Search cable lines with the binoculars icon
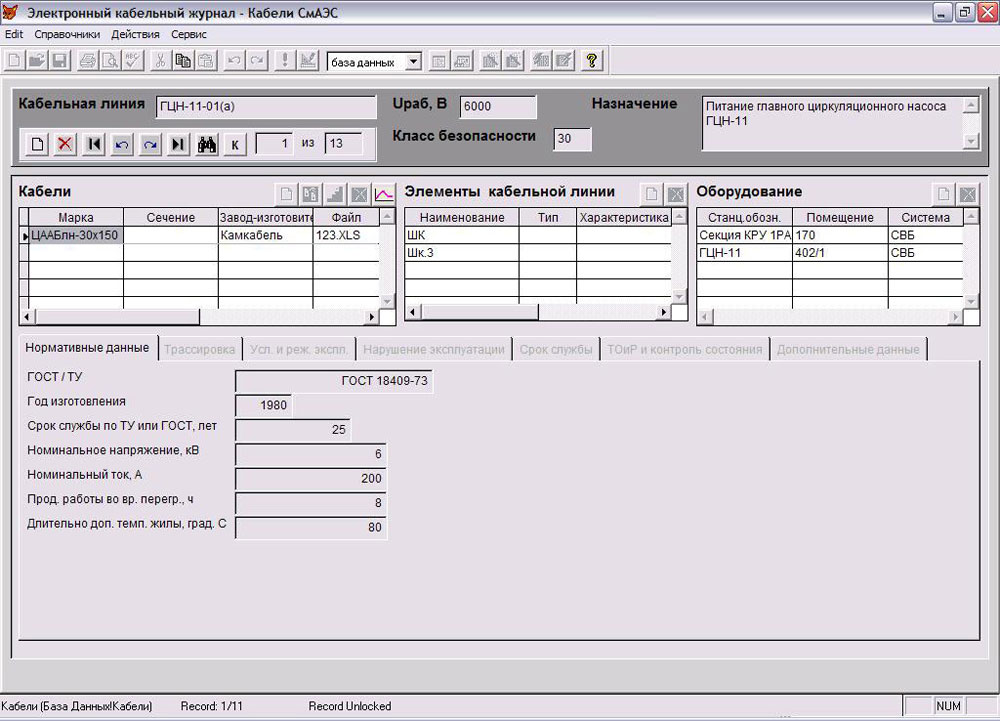Viewport: 1000px width, 721px height. tap(207, 144)
